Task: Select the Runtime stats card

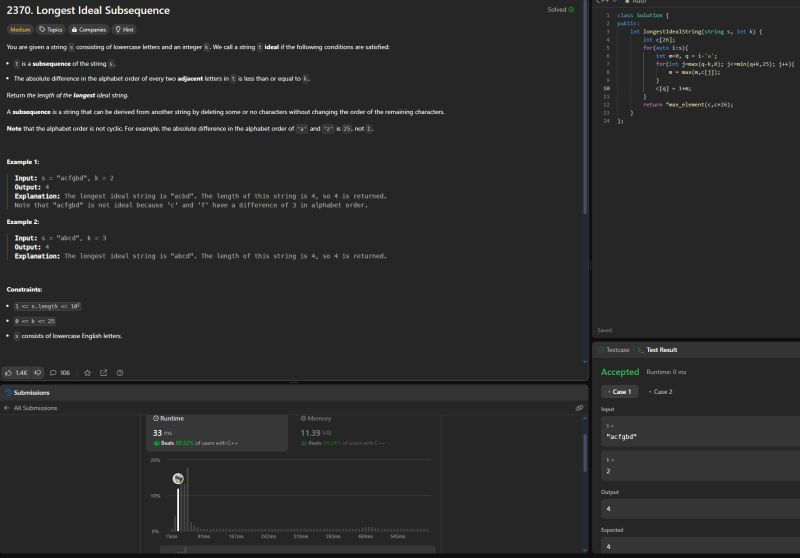Action: click(x=217, y=433)
